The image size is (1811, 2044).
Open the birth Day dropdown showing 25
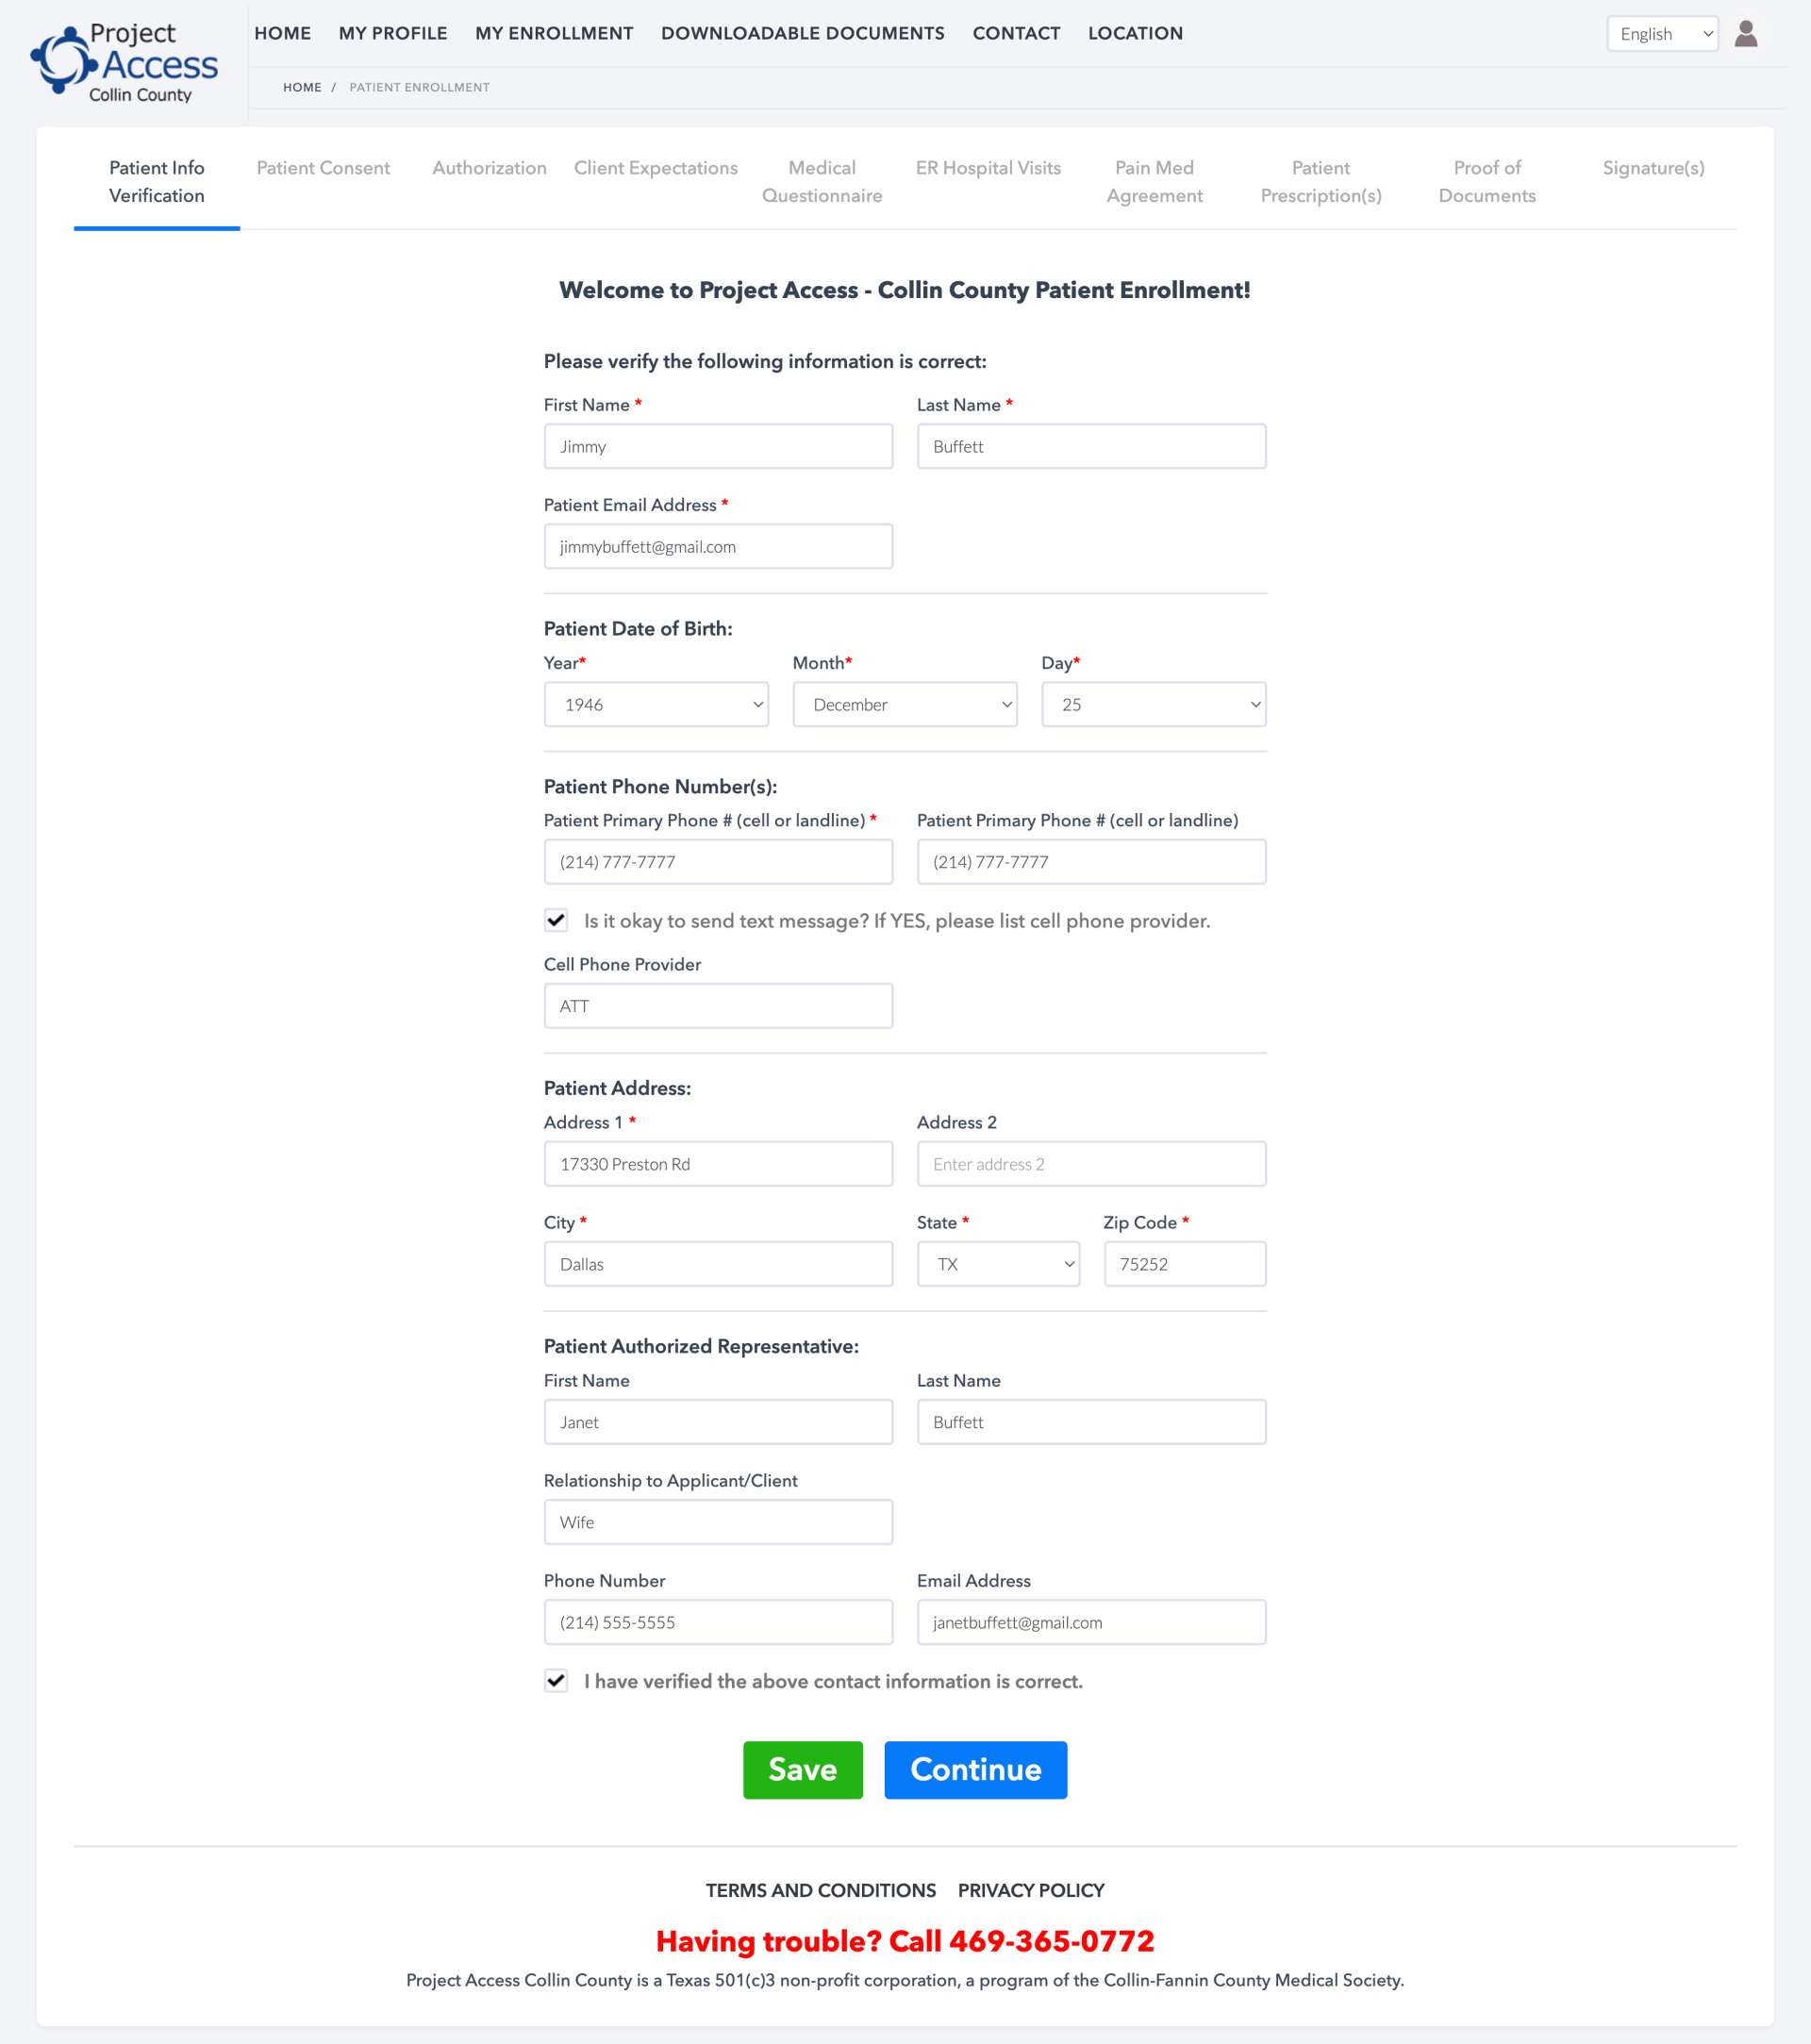1154,704
